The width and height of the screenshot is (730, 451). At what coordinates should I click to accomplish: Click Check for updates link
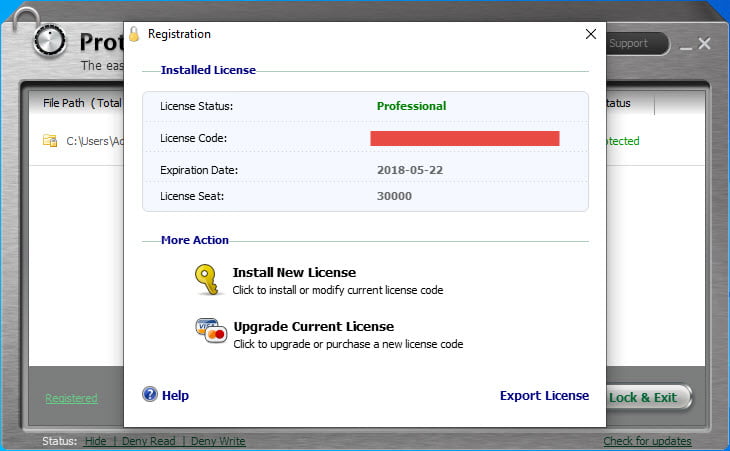tap(647, 441)
